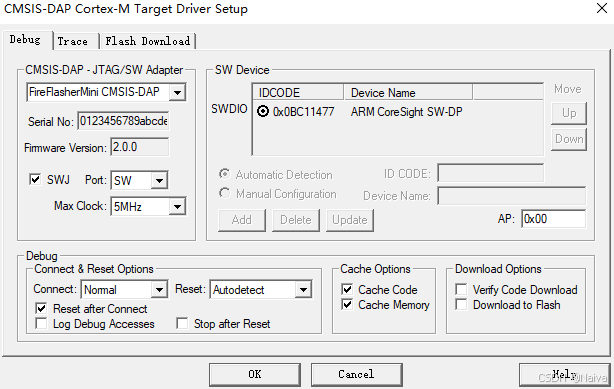This screenshot has height=389, width=614.
Task: Select the Automatic Detection radio button
Action: pos(224,174)
